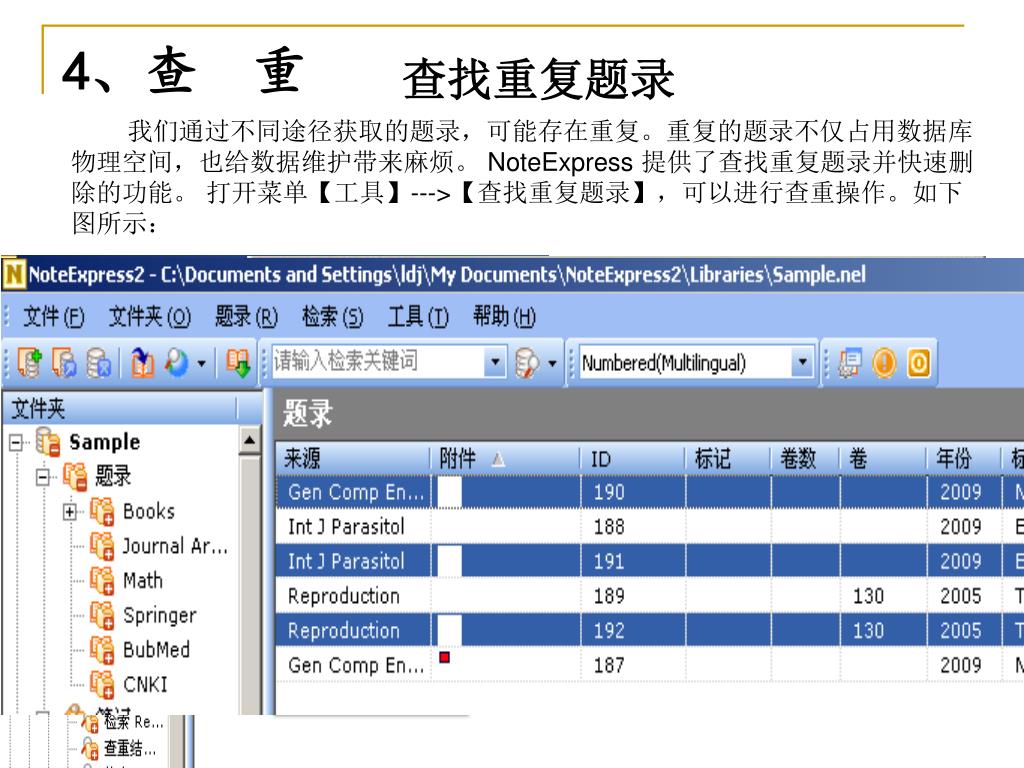The width and height of the screenshot is (1024, 768).
Task: Select the Math folder
Action: (x=142, y=580)
